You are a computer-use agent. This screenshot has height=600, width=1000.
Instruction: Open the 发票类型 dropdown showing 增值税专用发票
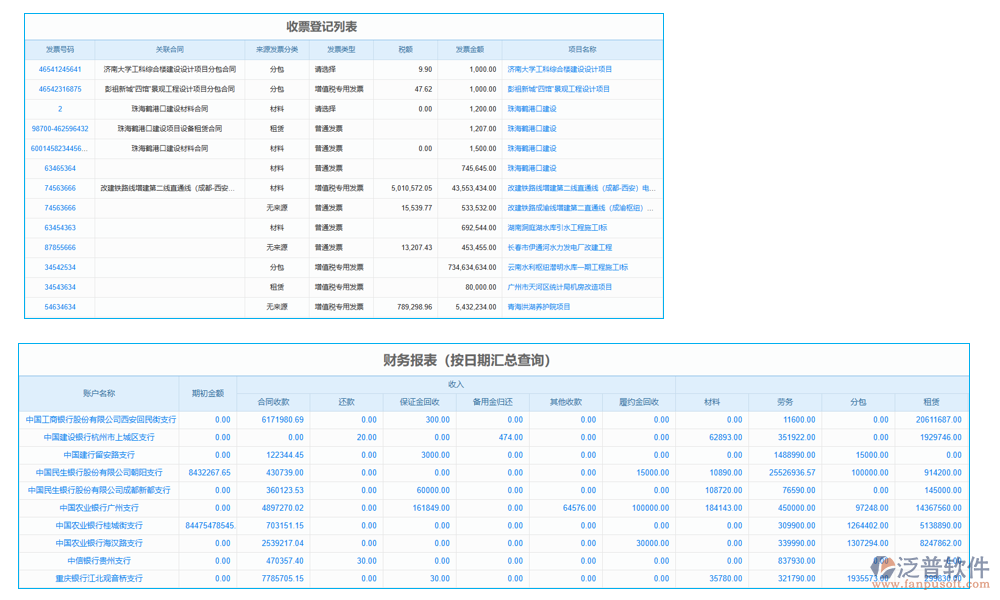click(340, 89)
